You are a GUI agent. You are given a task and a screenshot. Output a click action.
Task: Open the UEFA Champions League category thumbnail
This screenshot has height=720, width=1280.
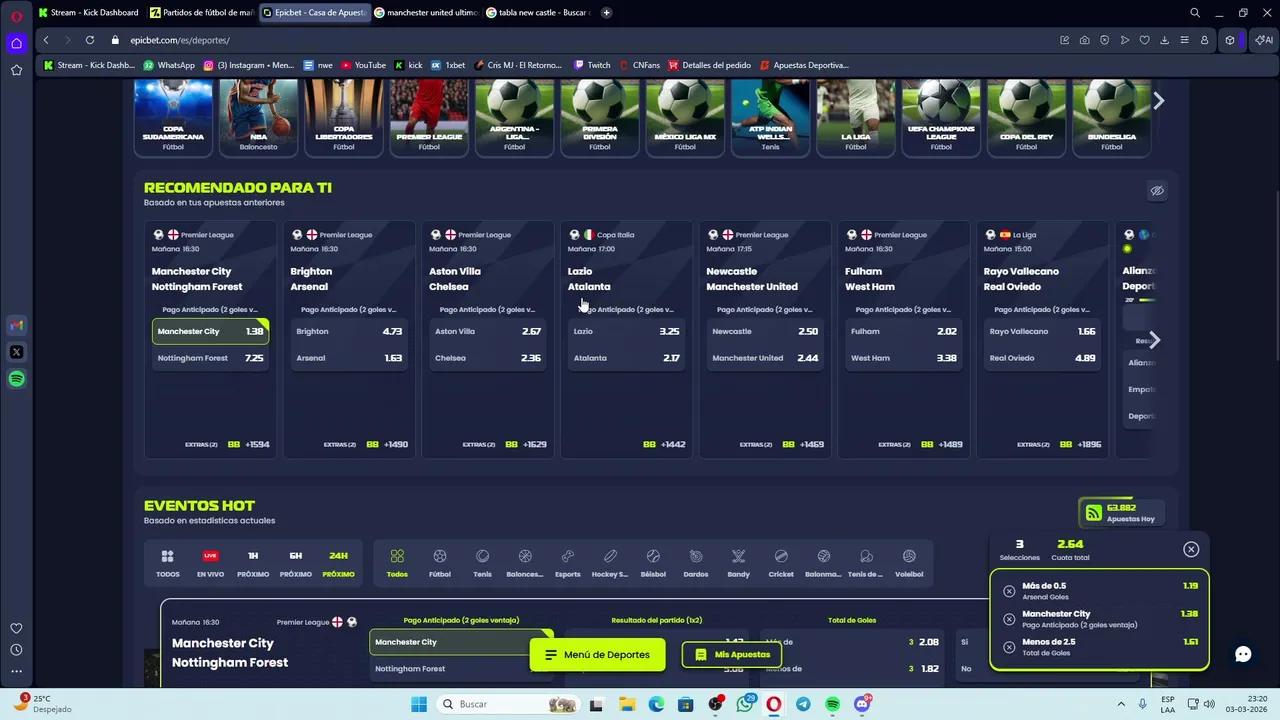tap(941, 117)
